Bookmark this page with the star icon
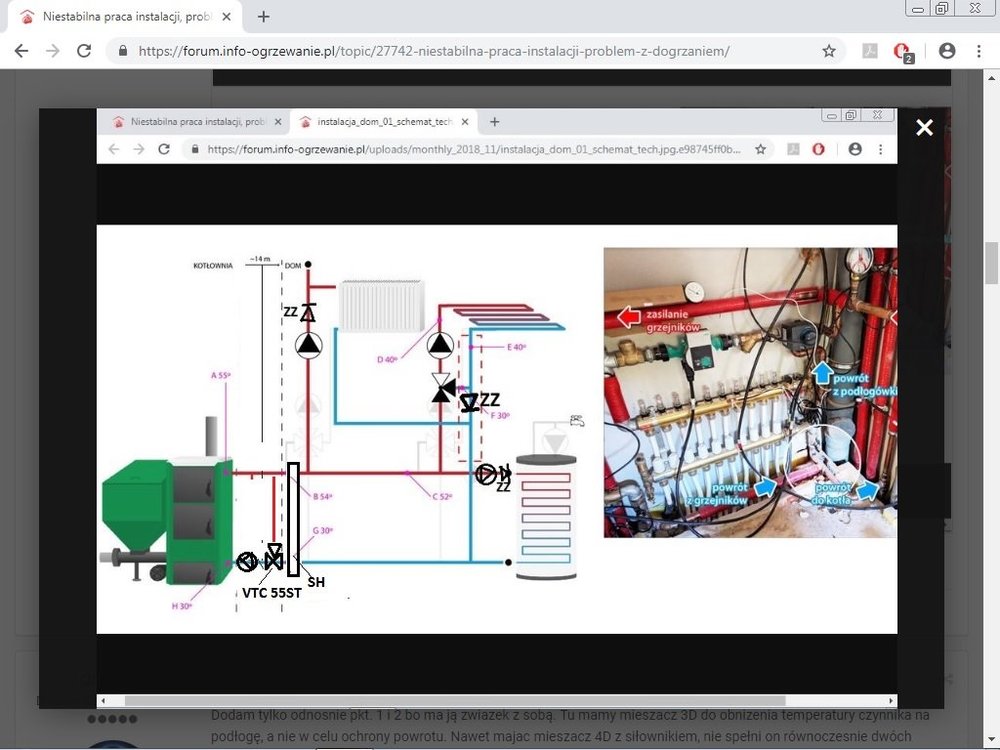 coord(829,51)
